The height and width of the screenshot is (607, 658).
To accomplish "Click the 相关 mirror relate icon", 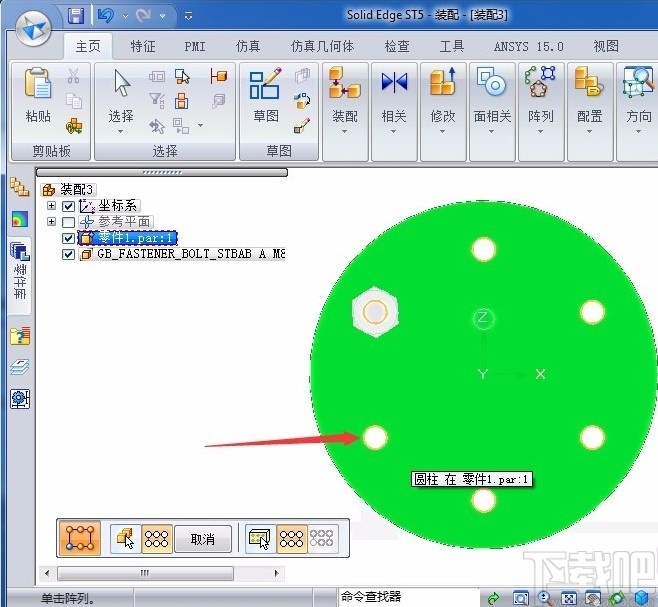I will [394, 82].
